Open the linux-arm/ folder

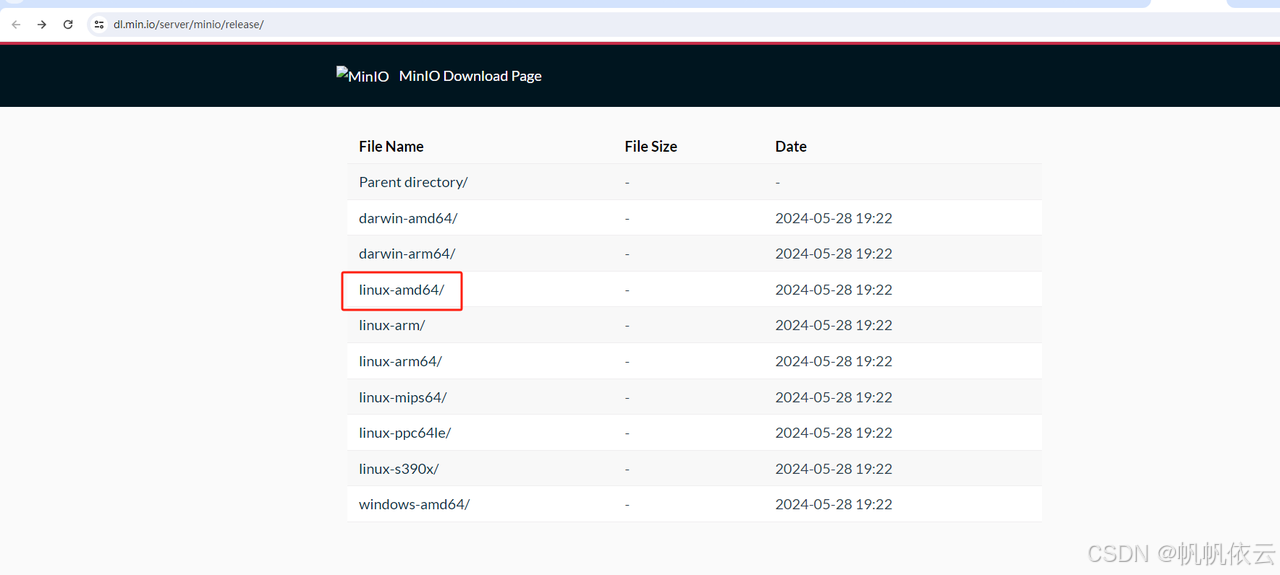[392, 325]
